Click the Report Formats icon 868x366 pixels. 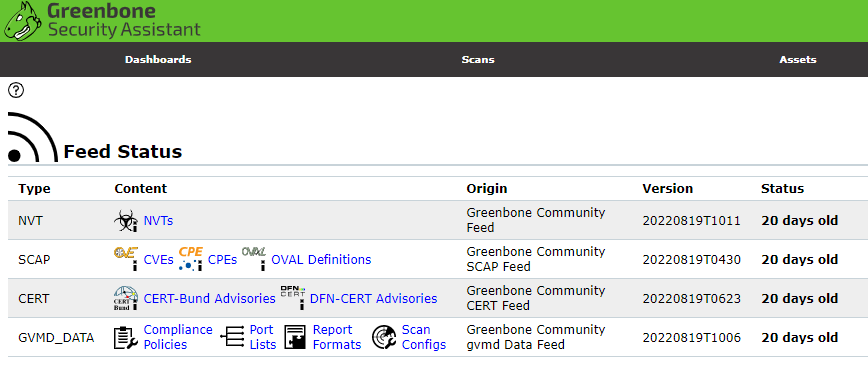click(295, 337)
